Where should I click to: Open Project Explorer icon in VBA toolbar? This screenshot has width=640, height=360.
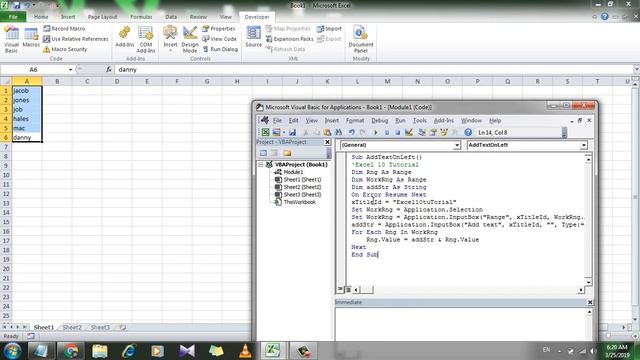click(x=422, y=132)
